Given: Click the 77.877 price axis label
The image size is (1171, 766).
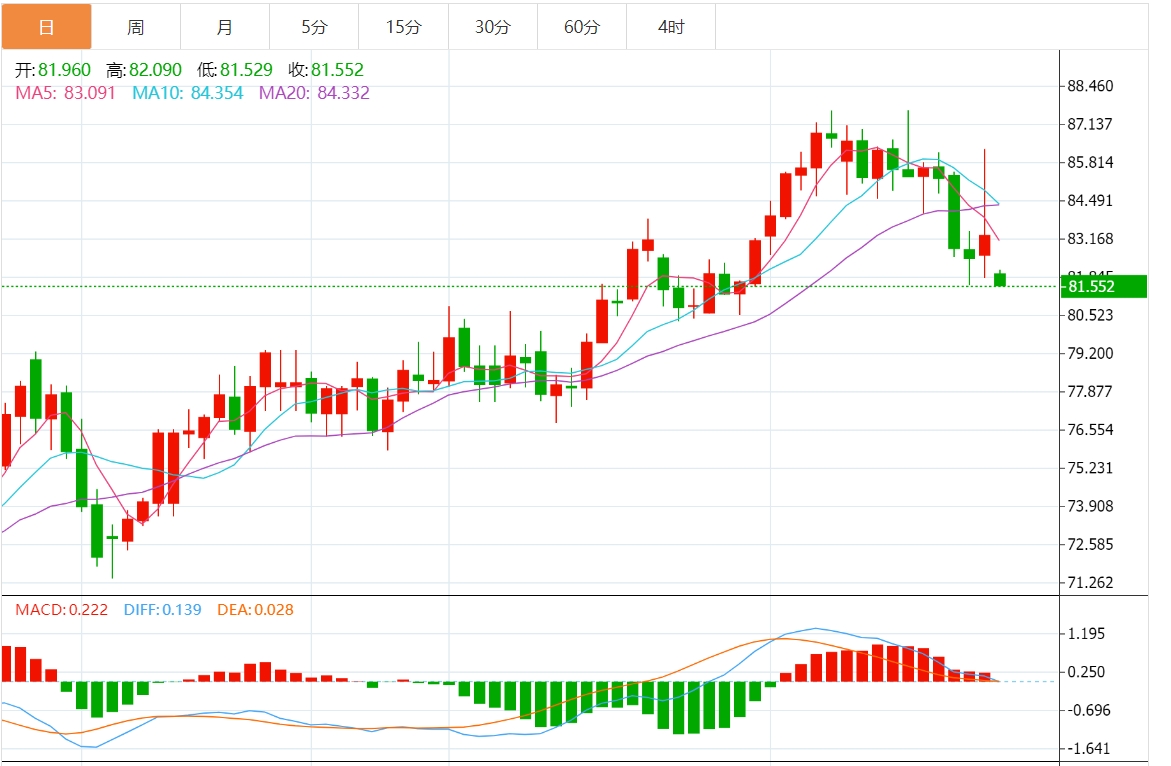Looking at the screenshot, I should pyautogui.click(x=1090, y=391).
